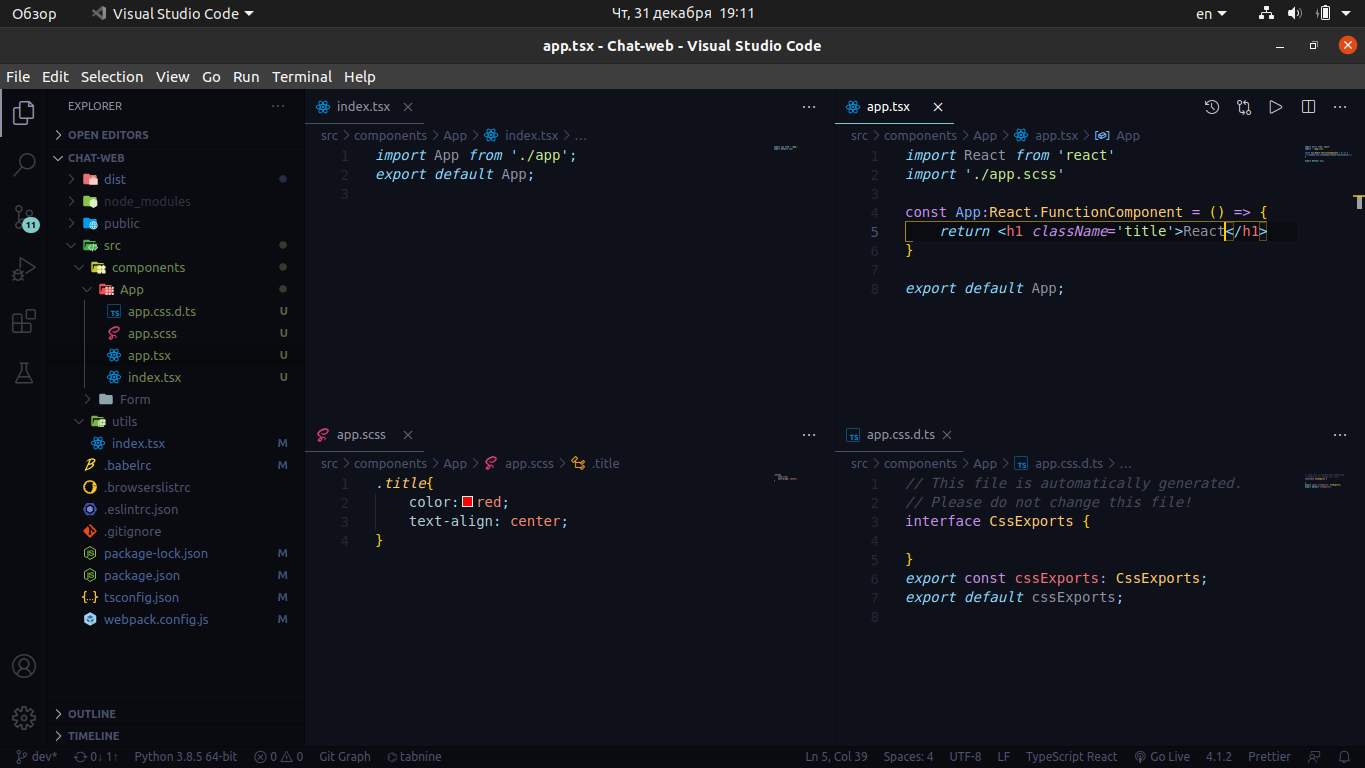Screen dimensions: 1365x768
Task: Open the Extensions view
Action: tap(23, 321)
